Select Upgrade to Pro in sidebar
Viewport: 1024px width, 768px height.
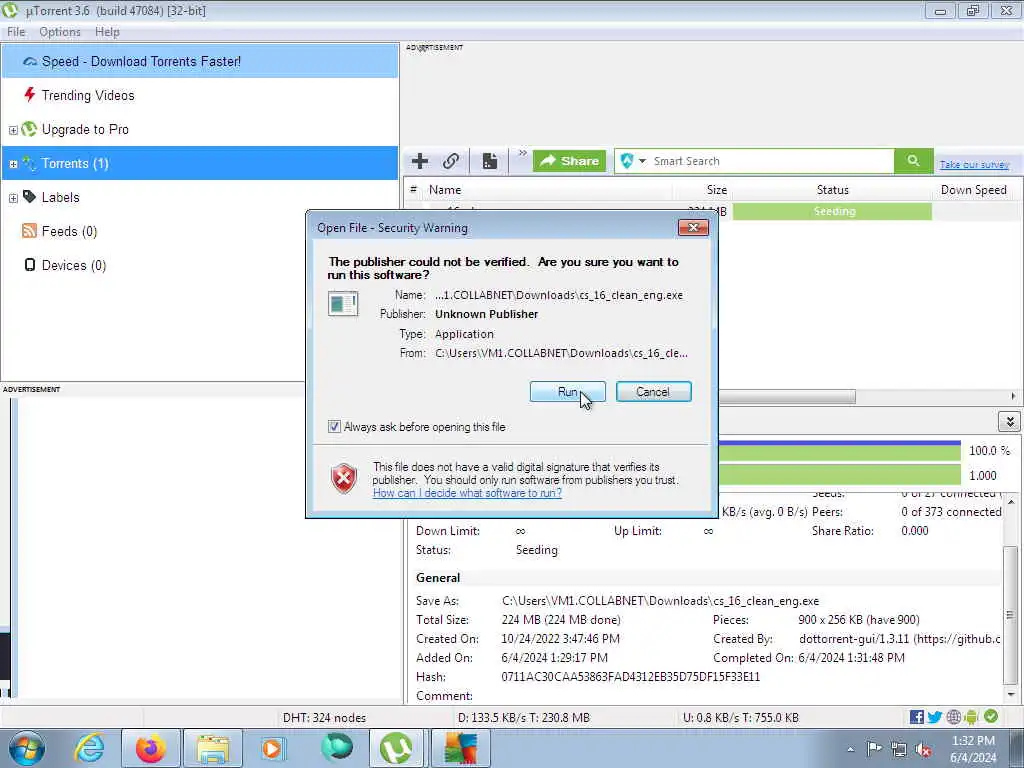[200, 129]
